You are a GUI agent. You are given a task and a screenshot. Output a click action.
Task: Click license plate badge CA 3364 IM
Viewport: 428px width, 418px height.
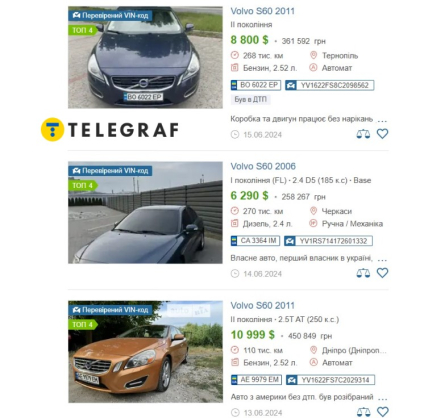(255, 241)
